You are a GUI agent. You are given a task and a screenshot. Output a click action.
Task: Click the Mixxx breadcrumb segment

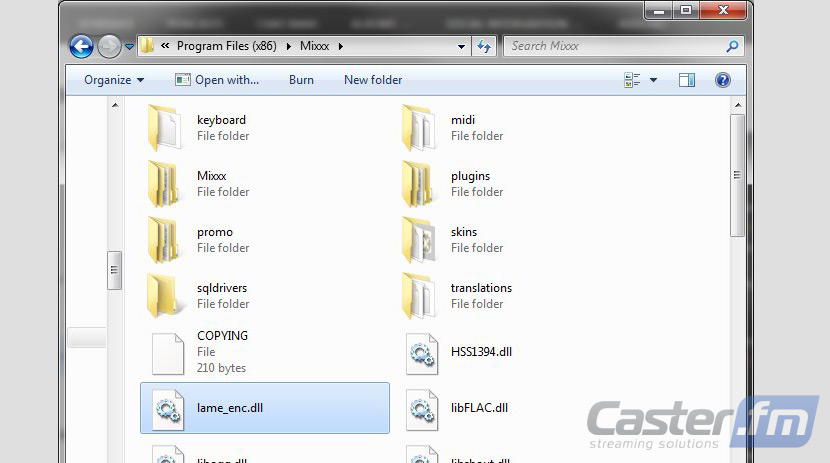point(314,46)
